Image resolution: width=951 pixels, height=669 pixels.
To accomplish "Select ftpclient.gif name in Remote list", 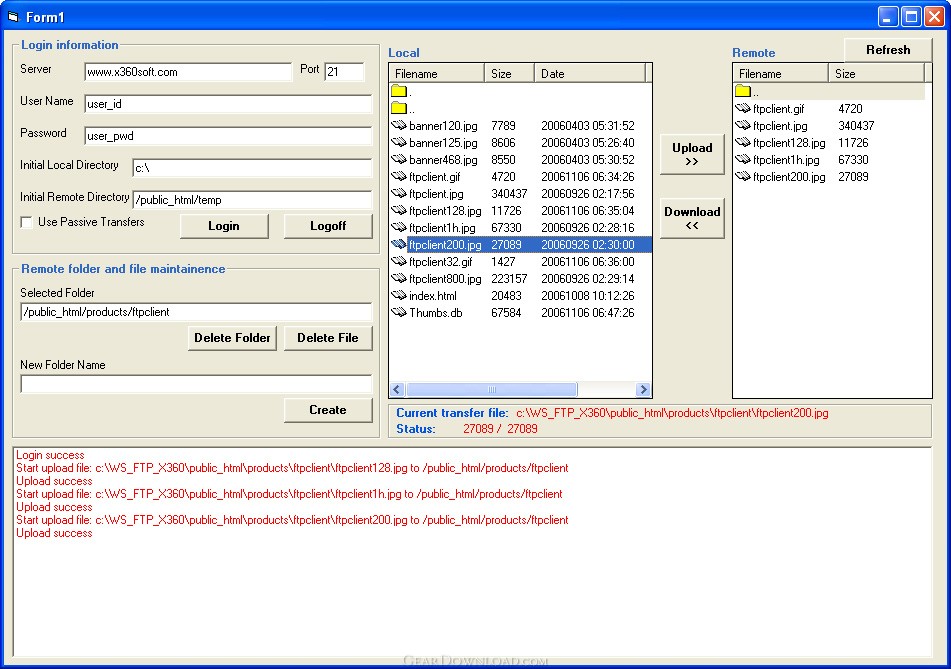I will tap(779, 109).
